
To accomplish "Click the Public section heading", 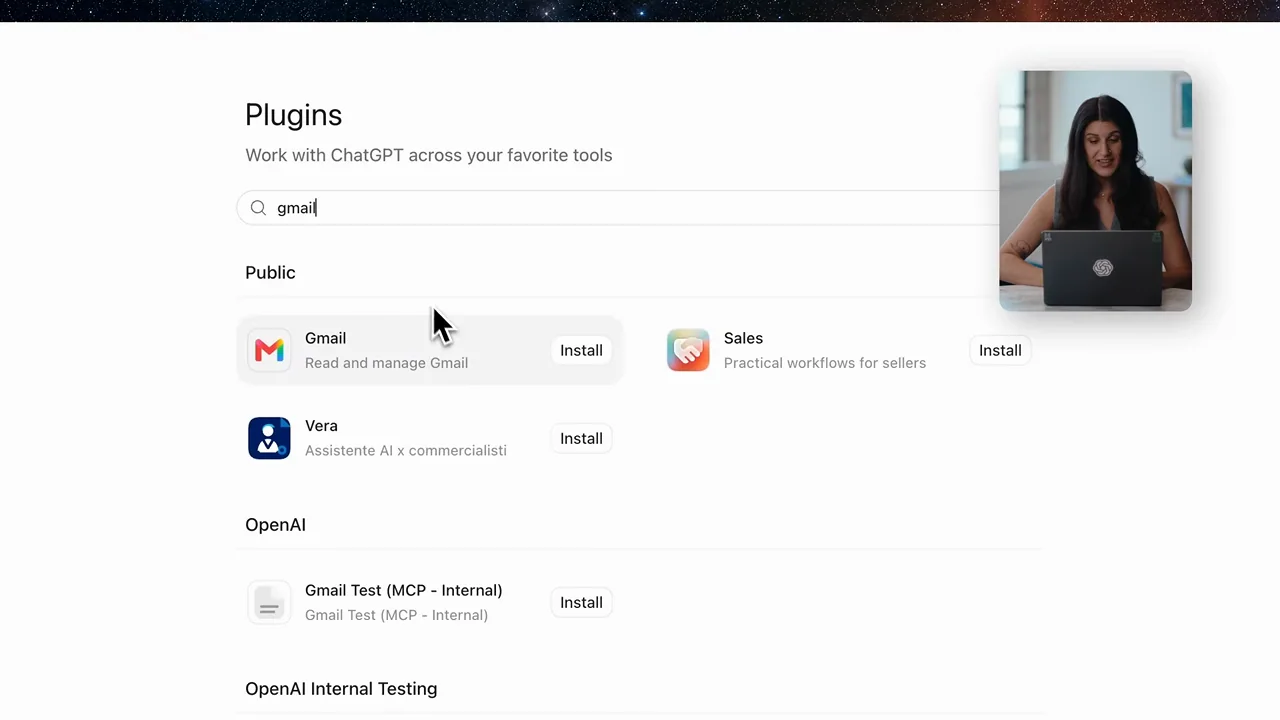I will [x=270, y=272].
